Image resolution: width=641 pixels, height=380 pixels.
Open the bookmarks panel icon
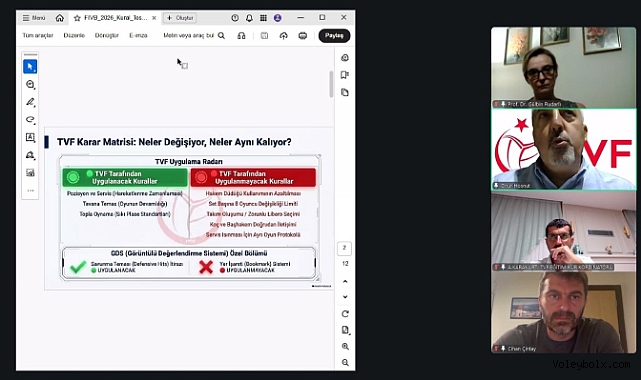pyautogui.click(x=345, y=75)
